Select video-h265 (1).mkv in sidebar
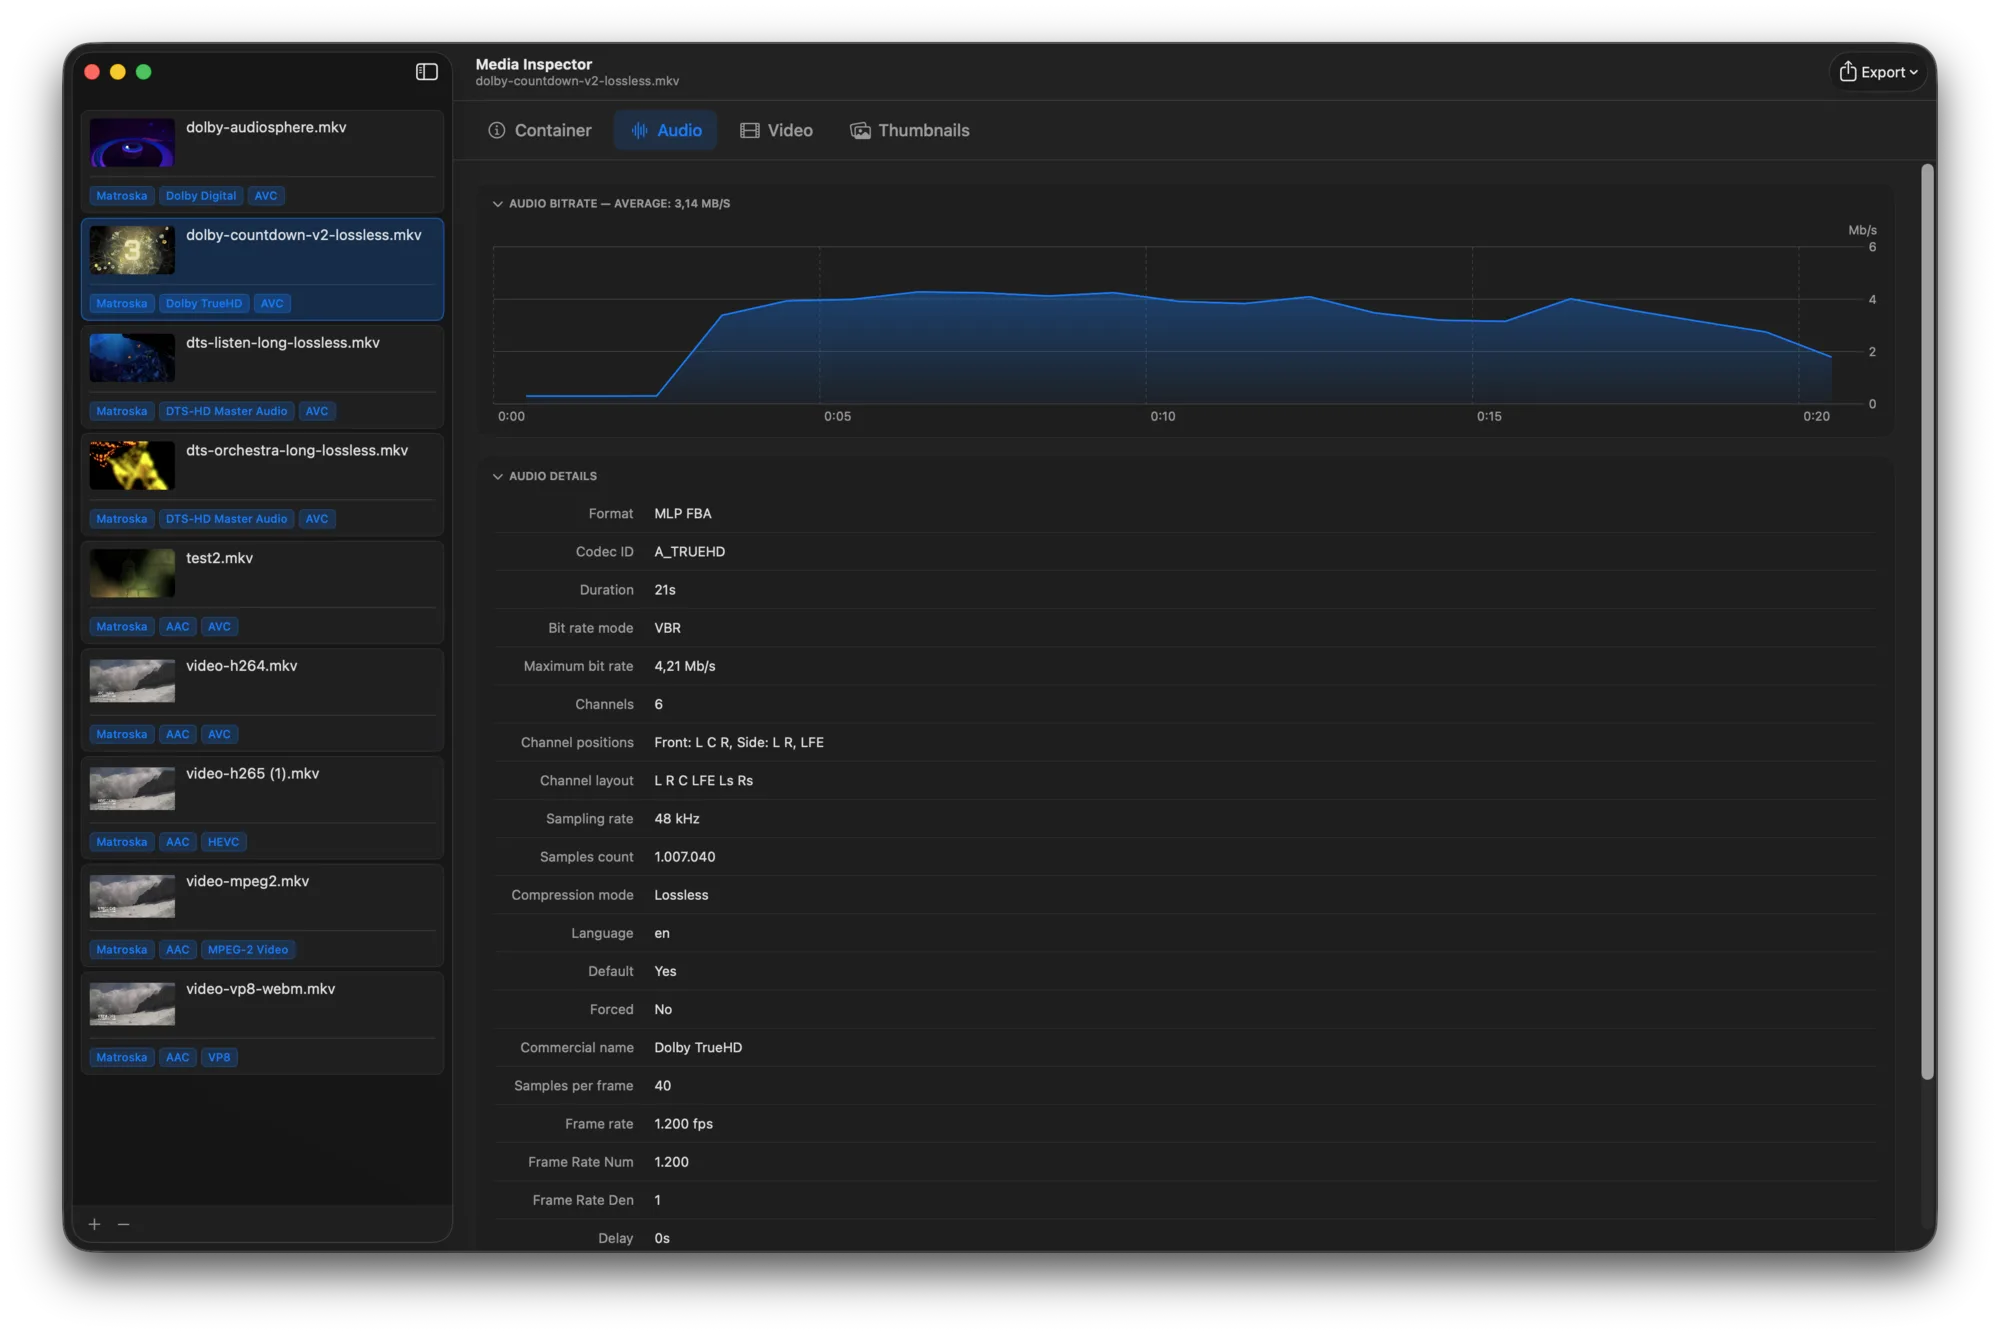 coord(262,808)
